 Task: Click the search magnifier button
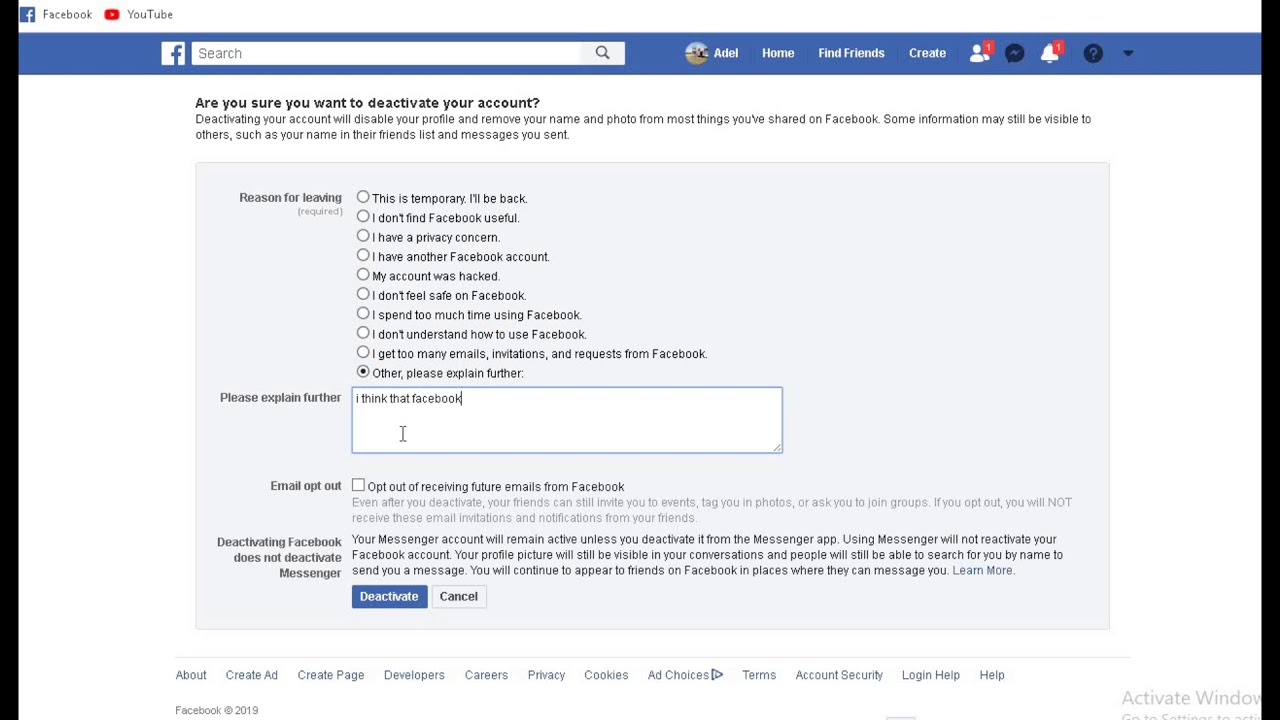pyautogui.click(x=602, y=53)
